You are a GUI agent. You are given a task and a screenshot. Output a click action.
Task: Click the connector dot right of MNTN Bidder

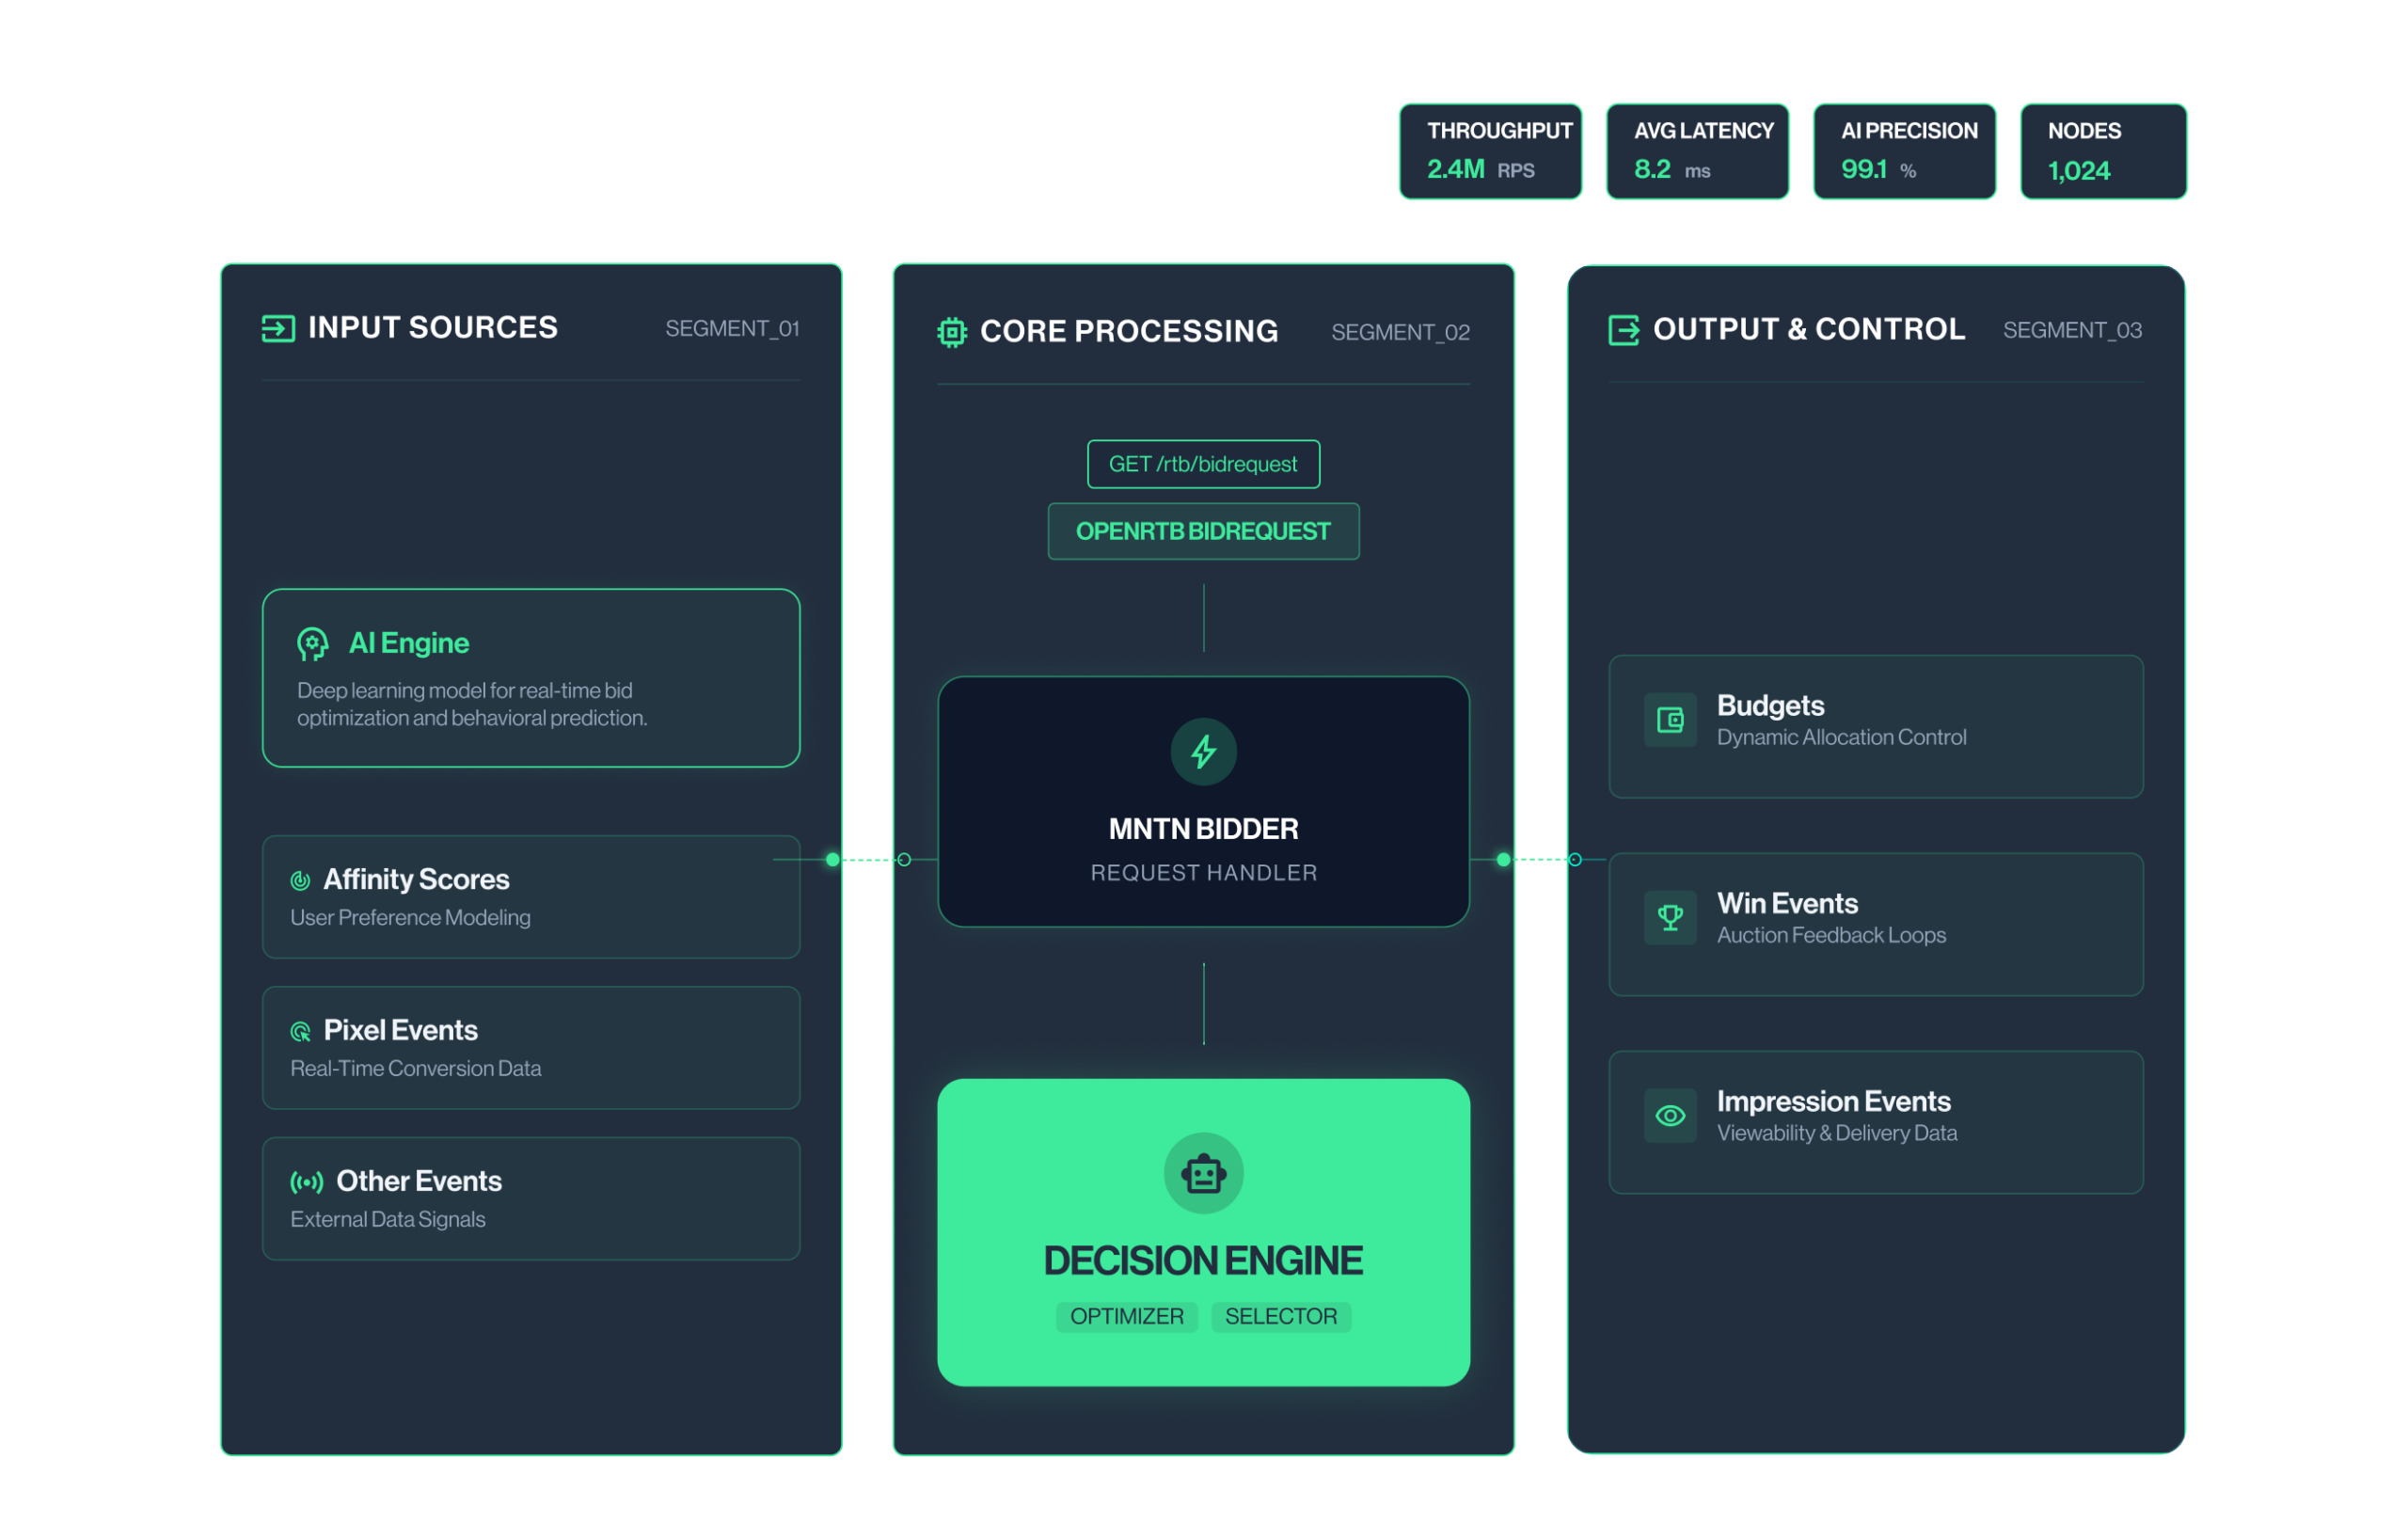(x=1503, y=860)
